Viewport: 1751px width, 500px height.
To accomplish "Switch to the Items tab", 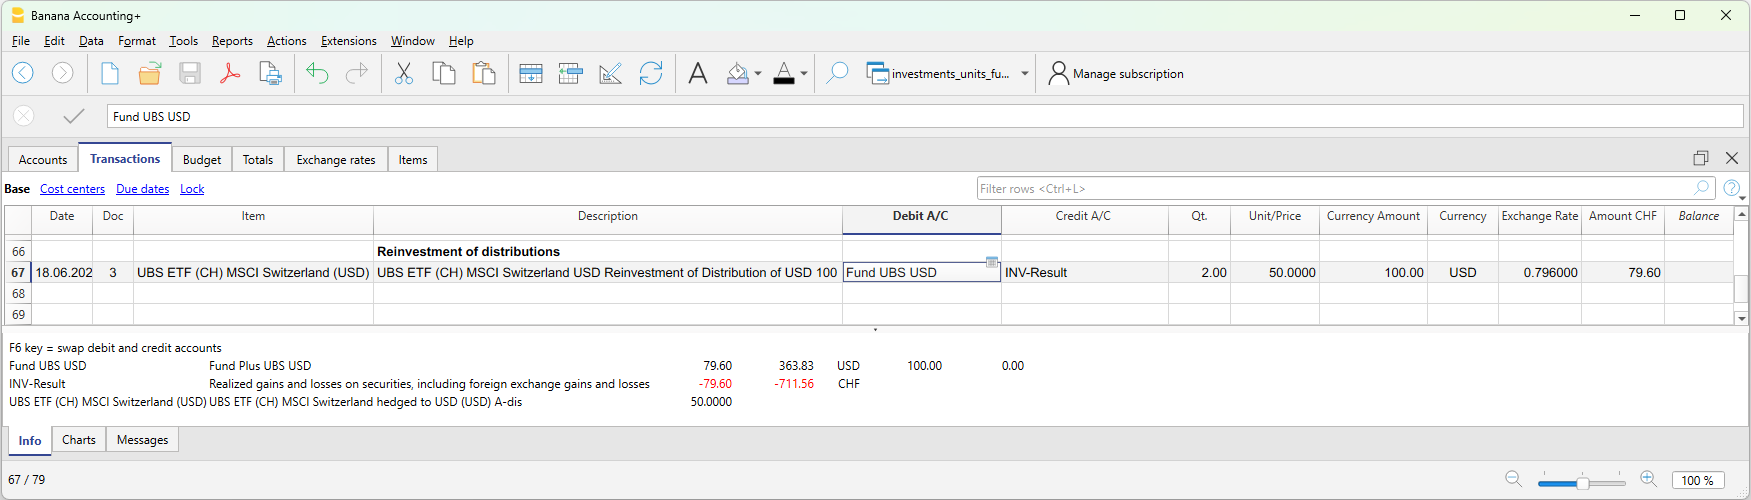I will pos(413,160).
